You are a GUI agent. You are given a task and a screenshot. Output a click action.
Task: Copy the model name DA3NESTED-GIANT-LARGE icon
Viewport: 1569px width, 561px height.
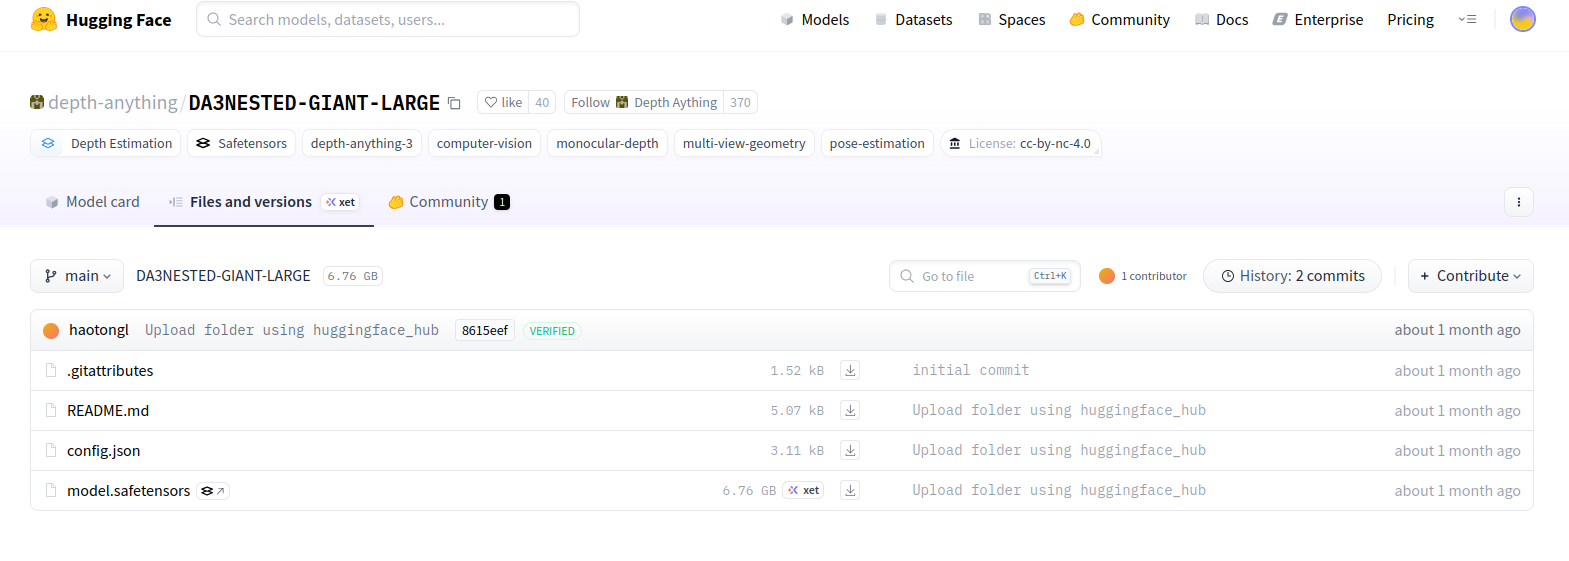(x=454, y=103)
